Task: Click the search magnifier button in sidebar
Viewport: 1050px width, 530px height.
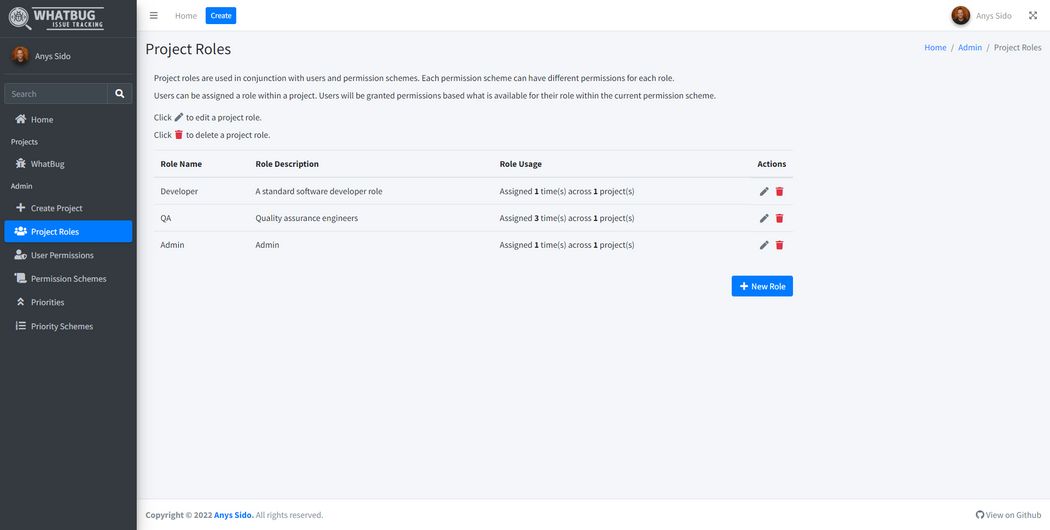Action: (x=120, y=94)
